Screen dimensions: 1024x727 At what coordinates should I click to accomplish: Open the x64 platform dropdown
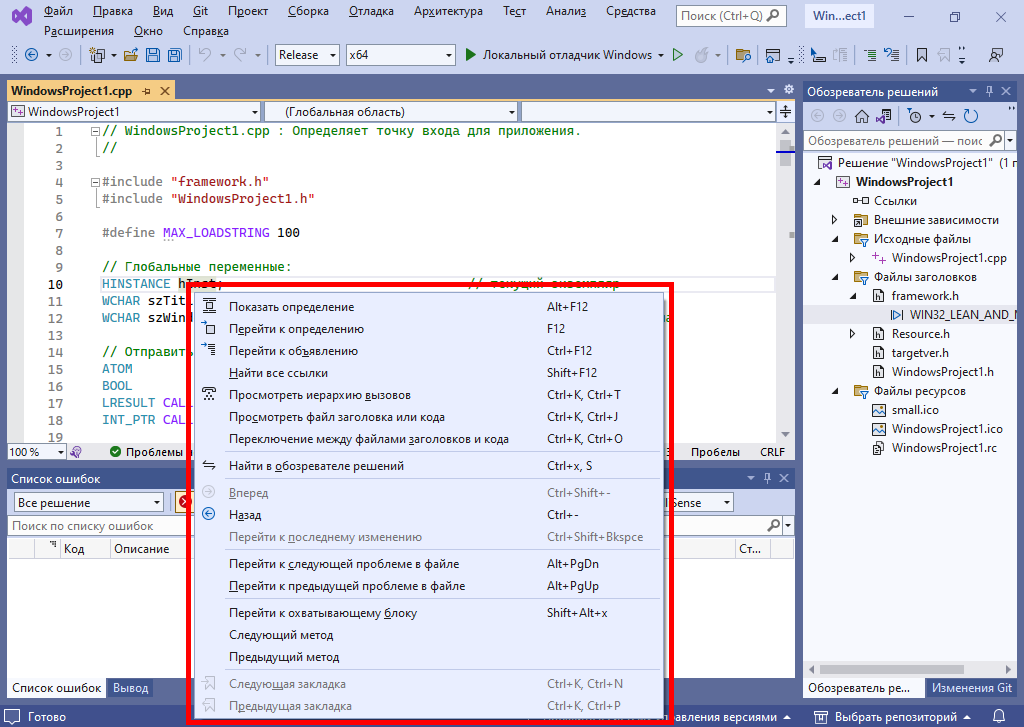[x=400, y=55]
